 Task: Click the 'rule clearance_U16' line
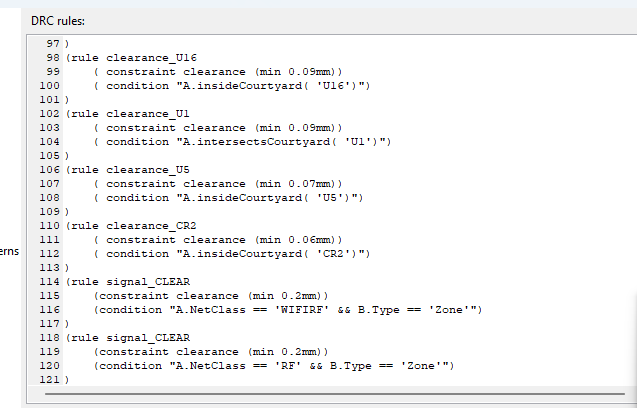(x=131, y=58)
